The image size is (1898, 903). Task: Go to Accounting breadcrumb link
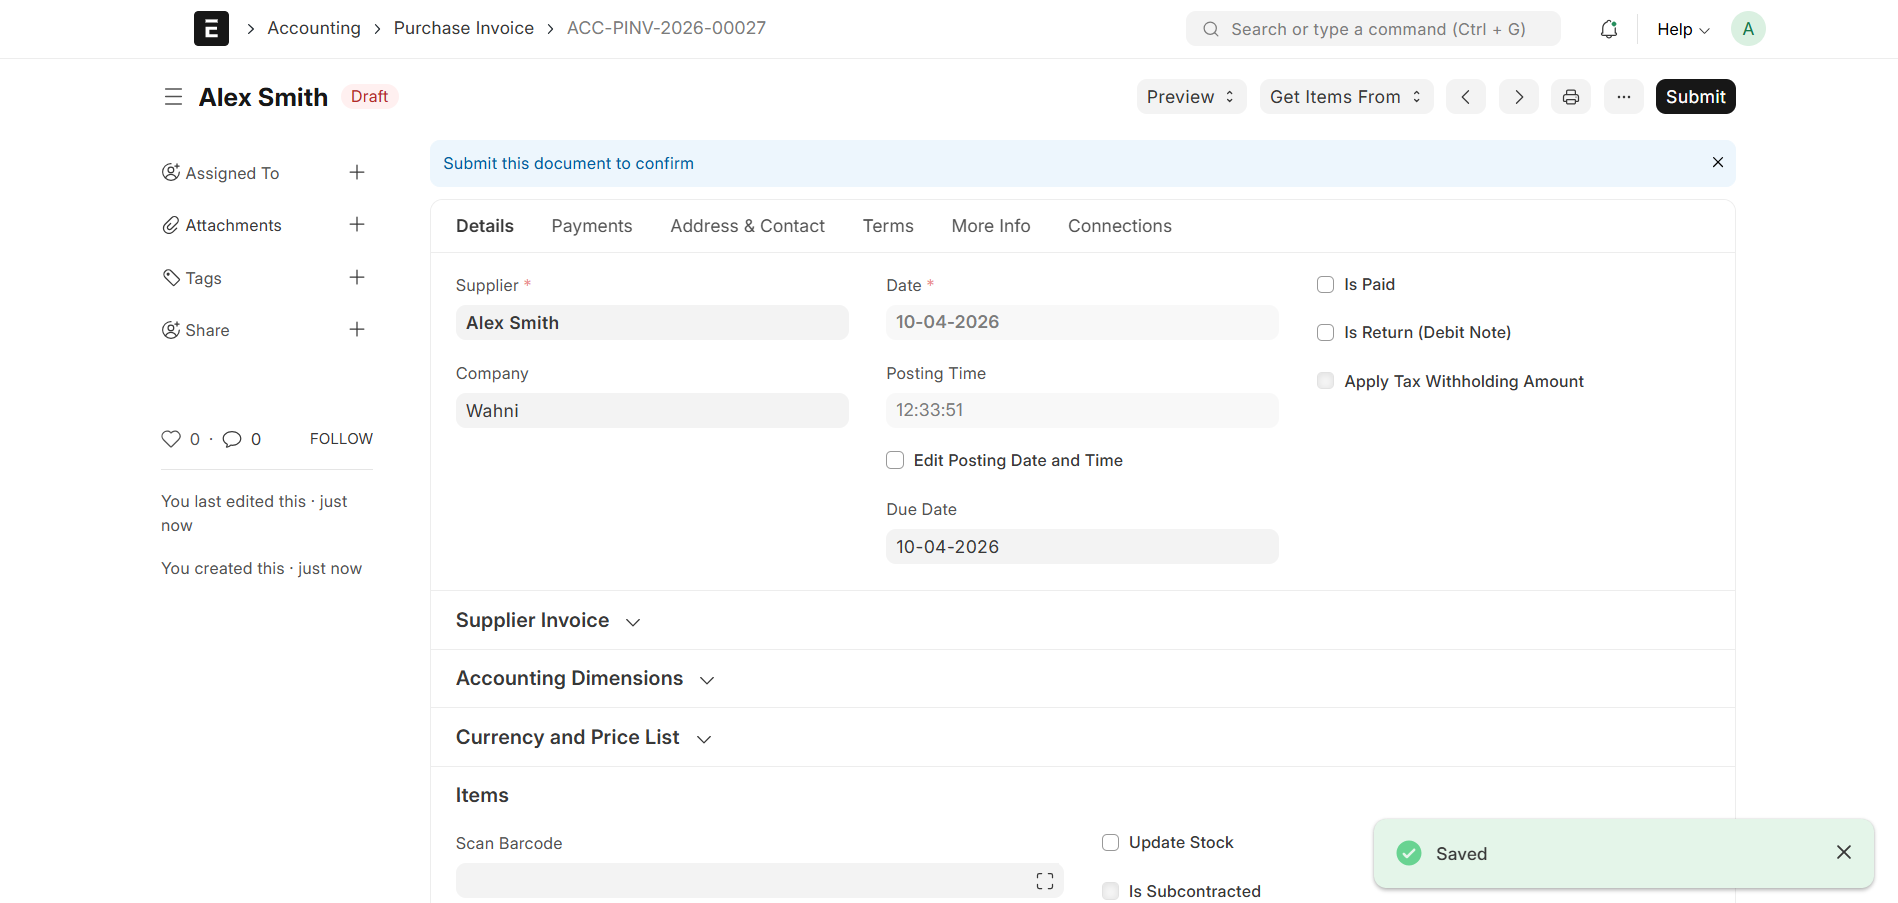tap(314, 28)
